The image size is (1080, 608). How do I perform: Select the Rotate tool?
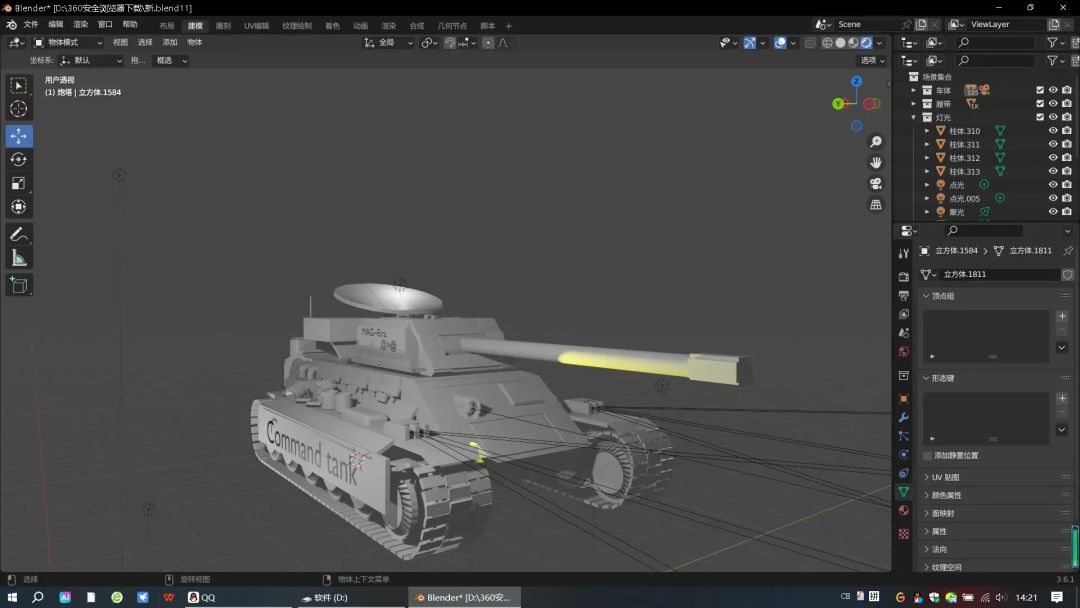(19, 160)
